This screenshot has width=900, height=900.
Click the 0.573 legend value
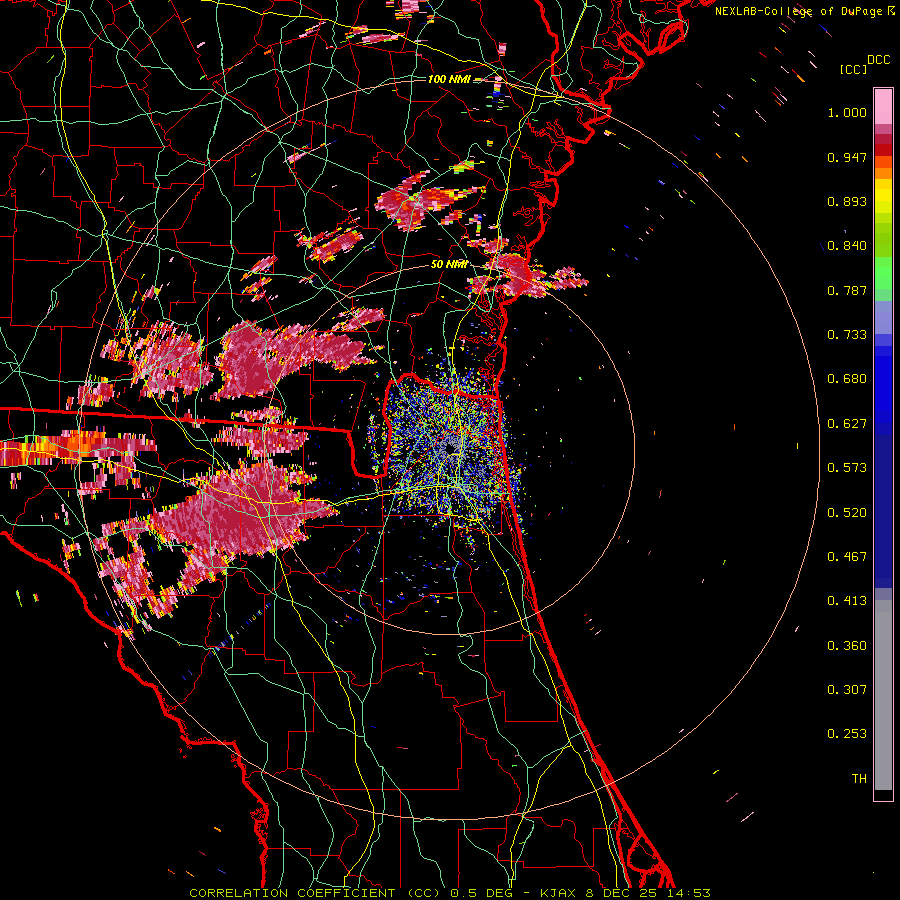(847, 468)
